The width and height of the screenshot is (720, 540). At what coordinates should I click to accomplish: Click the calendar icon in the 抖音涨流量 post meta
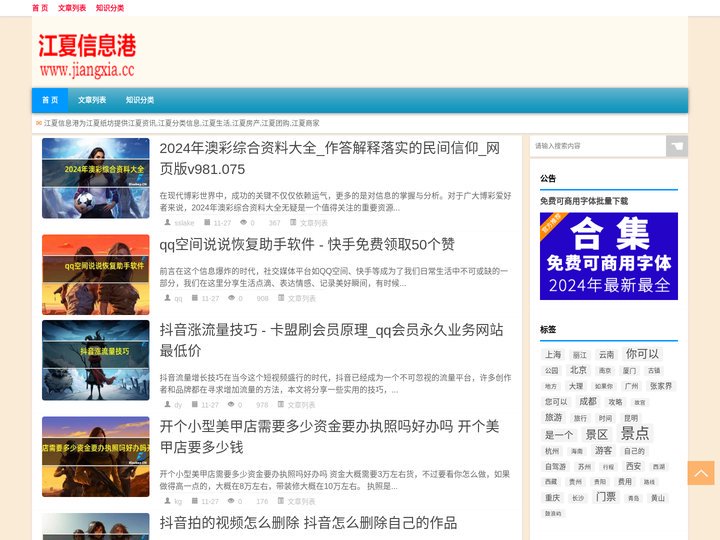[195, 405]
